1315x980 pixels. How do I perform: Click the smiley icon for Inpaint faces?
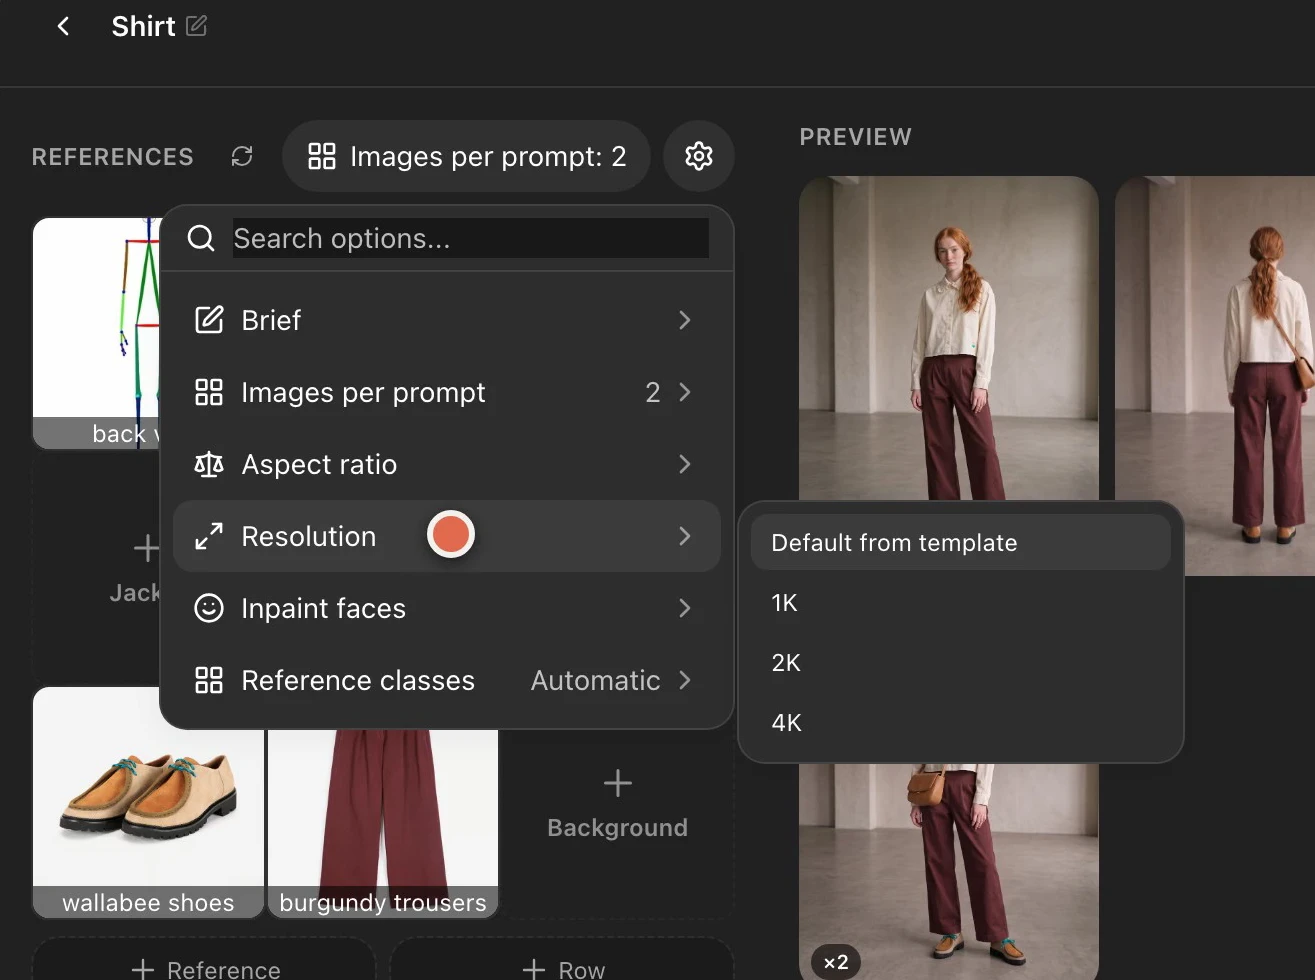209,608
